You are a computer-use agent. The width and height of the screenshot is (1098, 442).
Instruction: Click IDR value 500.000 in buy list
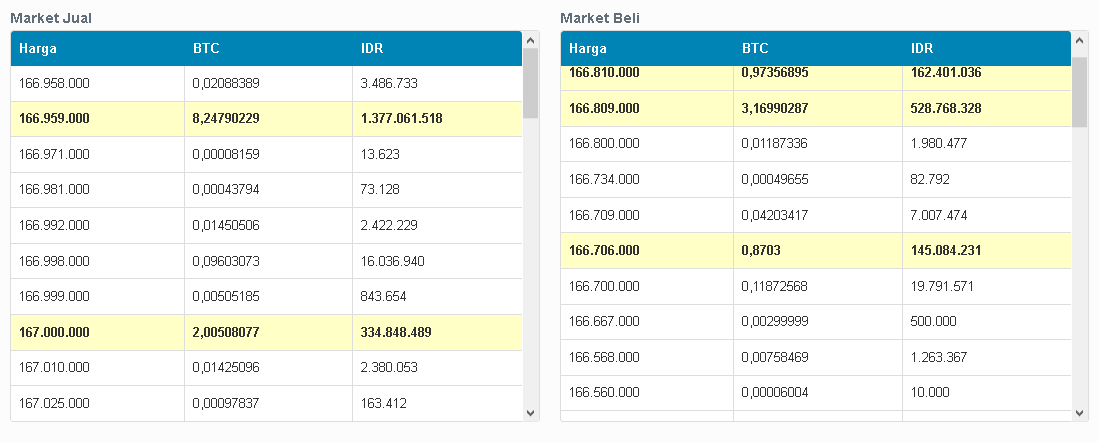click(934, 322)
